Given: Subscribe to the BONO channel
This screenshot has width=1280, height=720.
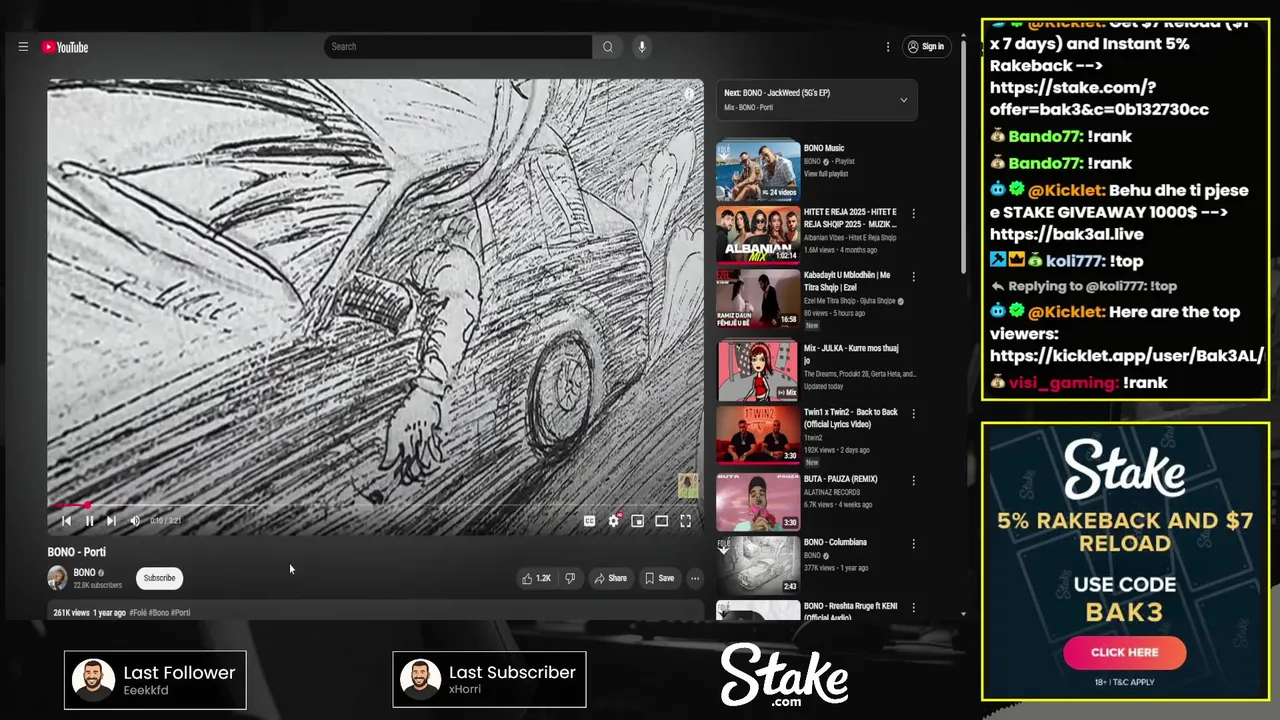Looking at the screenshot, I should pos(159,578).
